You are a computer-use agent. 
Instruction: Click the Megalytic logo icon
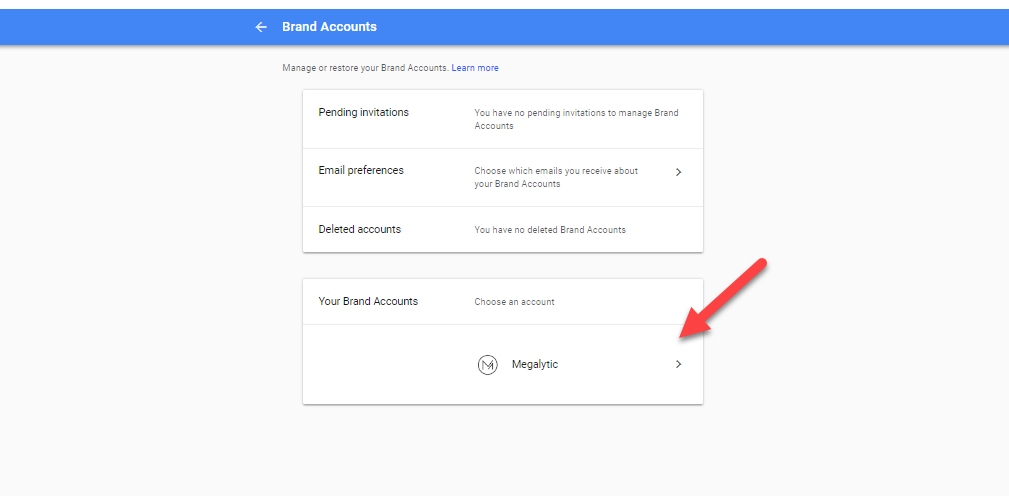pyautogui.click(x=487, y=365)
